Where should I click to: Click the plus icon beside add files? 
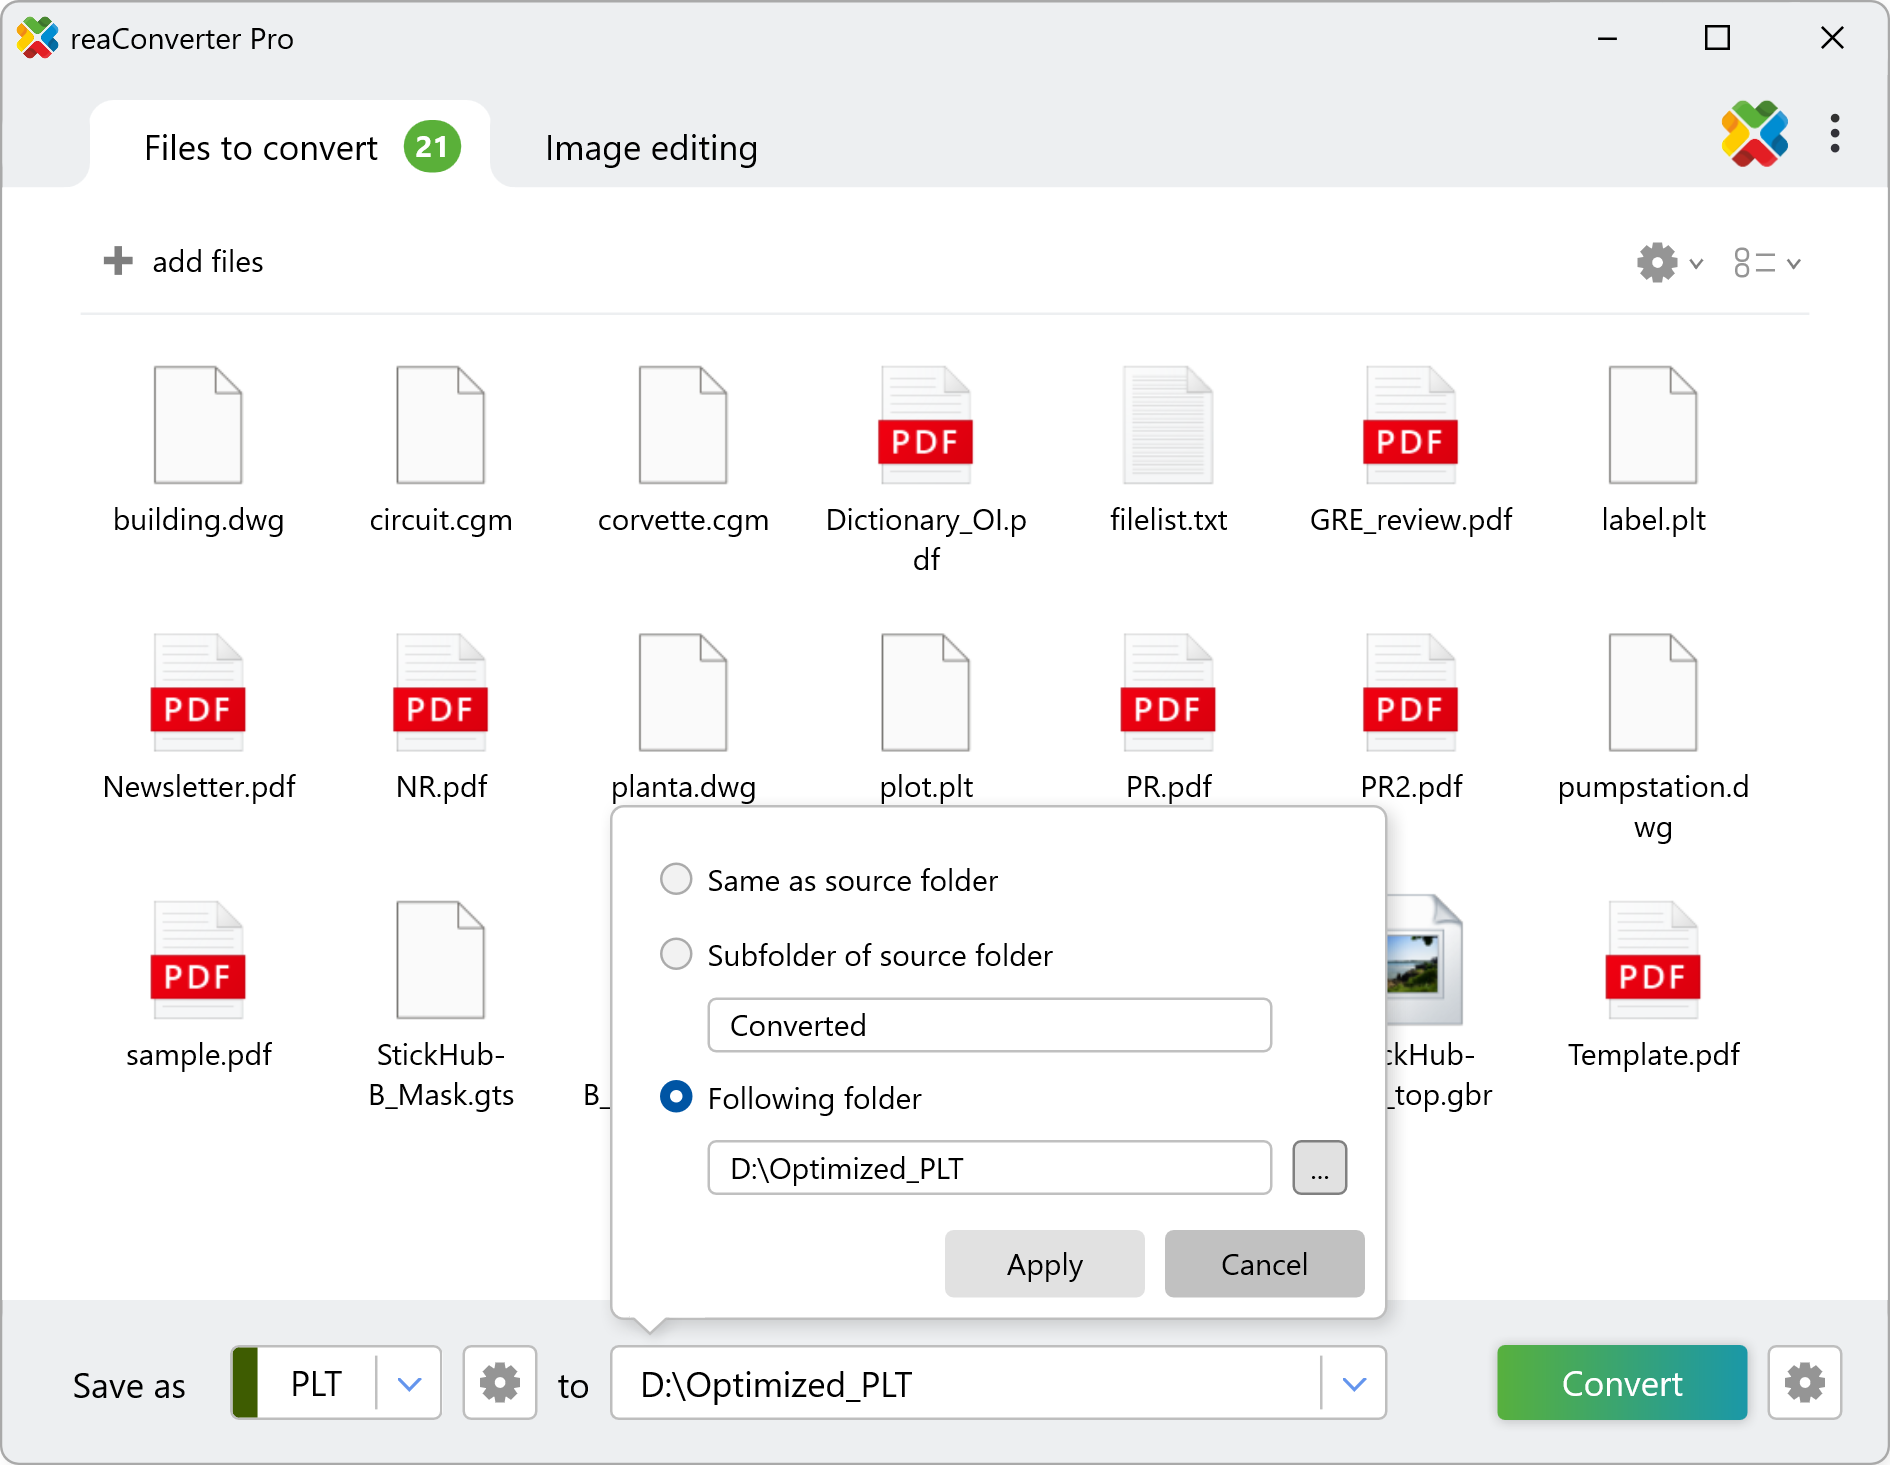118,261
